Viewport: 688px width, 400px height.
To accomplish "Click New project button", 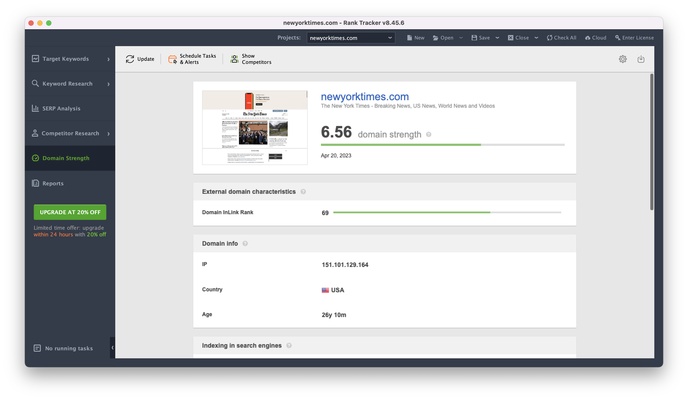I will point(416,38).
